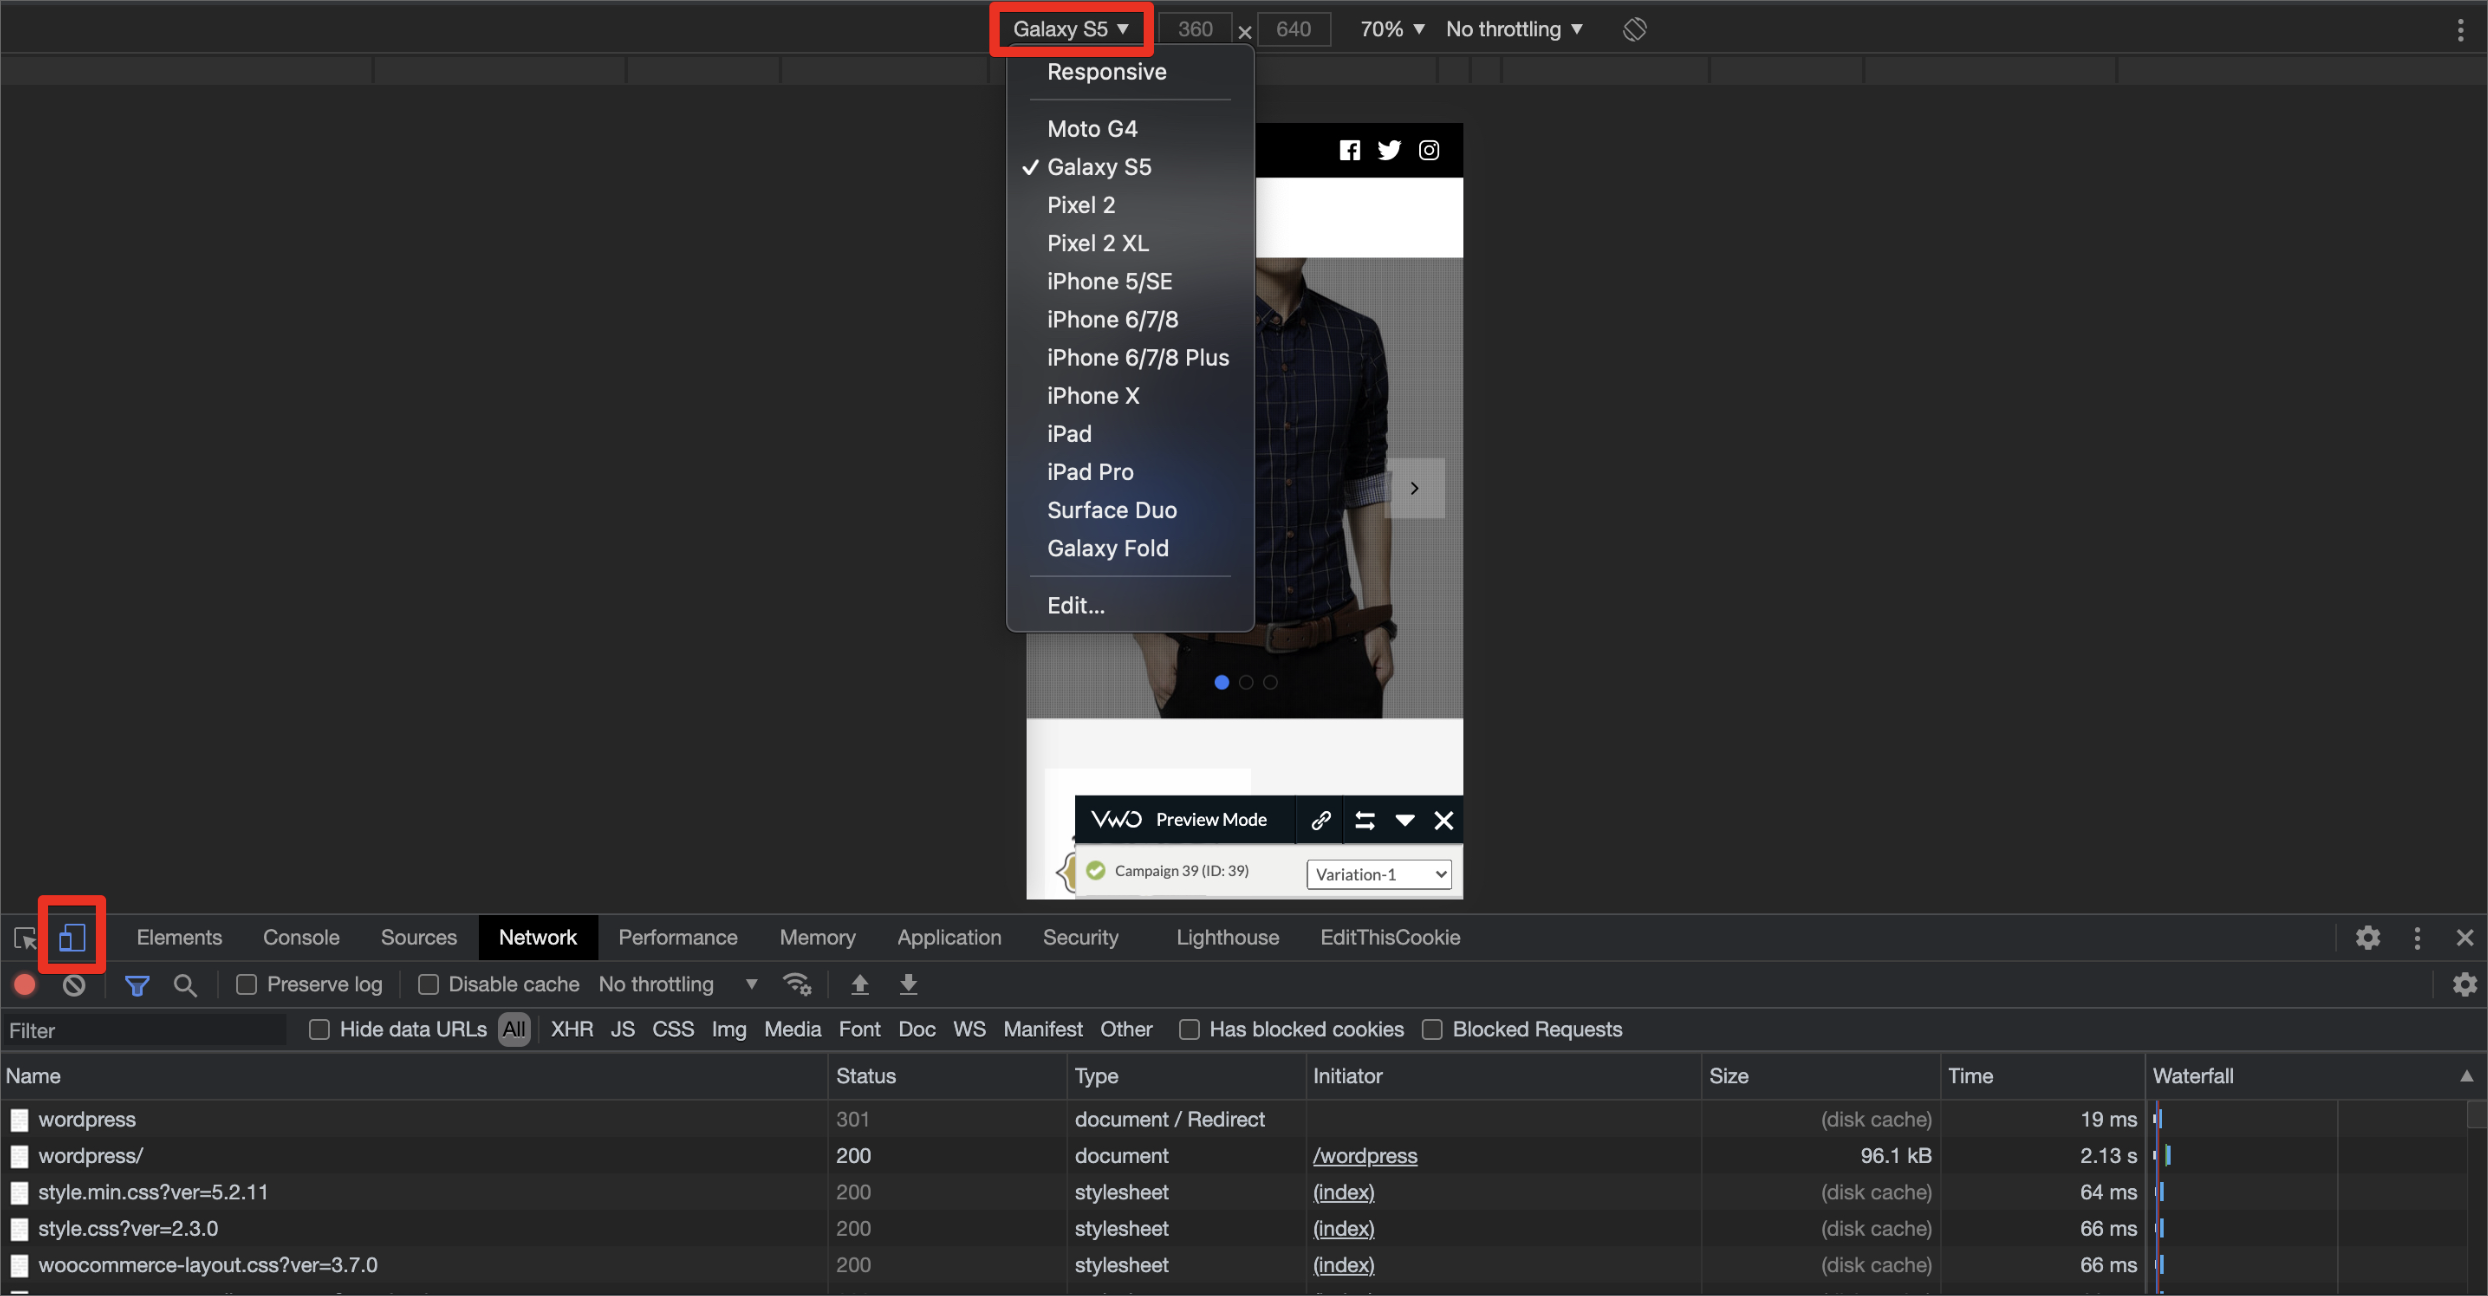Enable the Disable cache checkbox
Viewport: 2488px width, 1296px height.
[x=428, y=985]
